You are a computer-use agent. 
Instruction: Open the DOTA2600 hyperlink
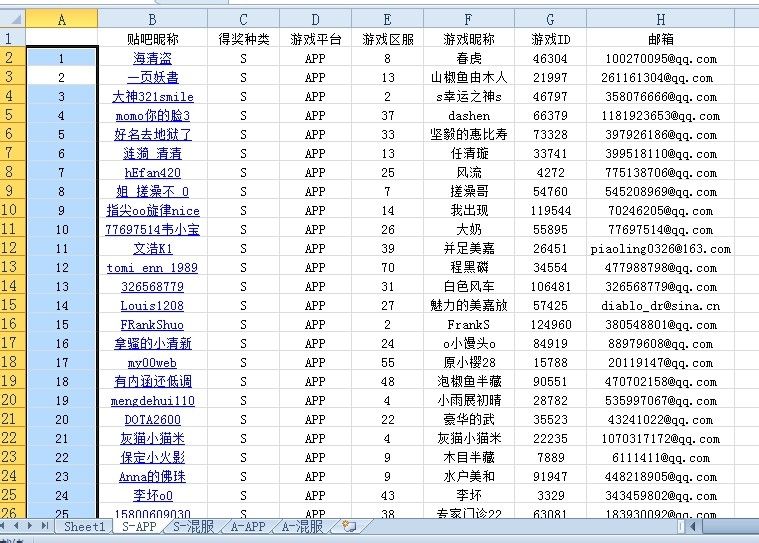(152, 420)
